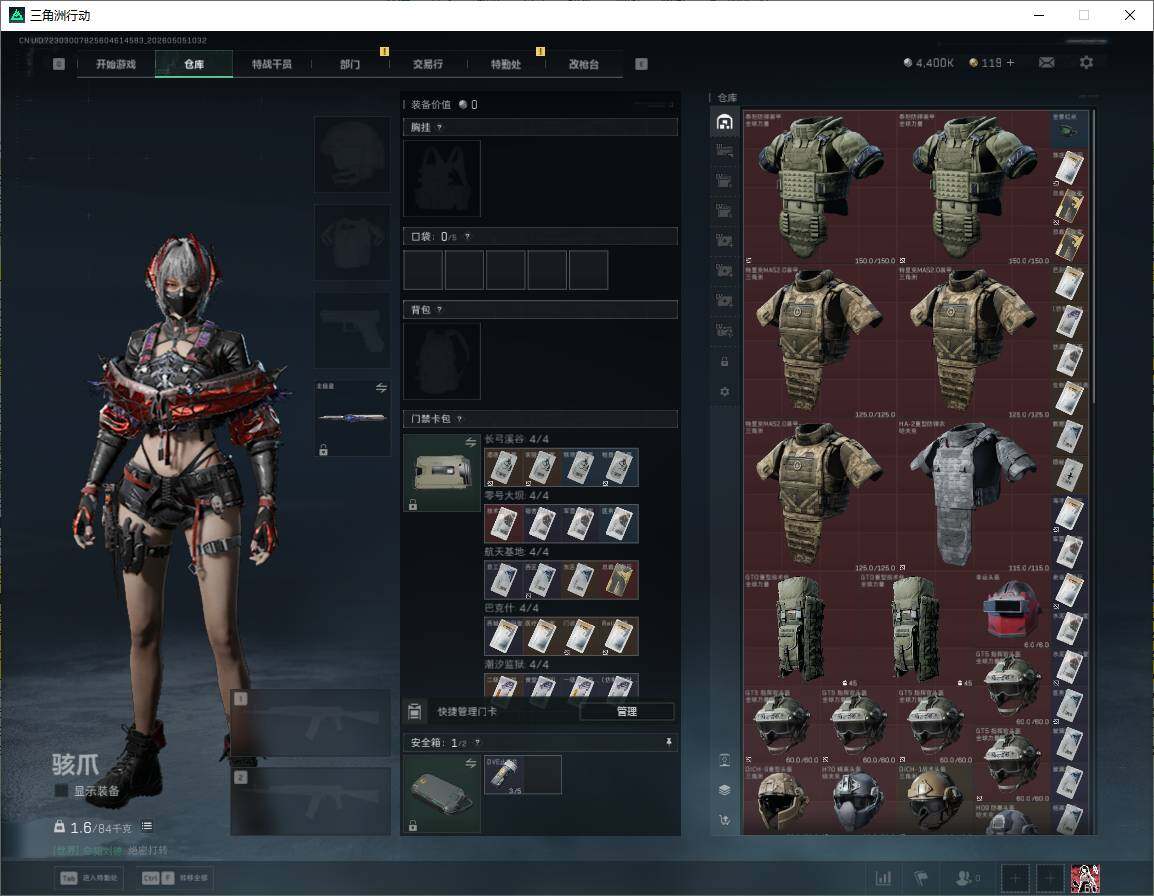Click the plus next to 119 currency
The height and width of the screenshot is (896, 1154).
(1010, 63)
